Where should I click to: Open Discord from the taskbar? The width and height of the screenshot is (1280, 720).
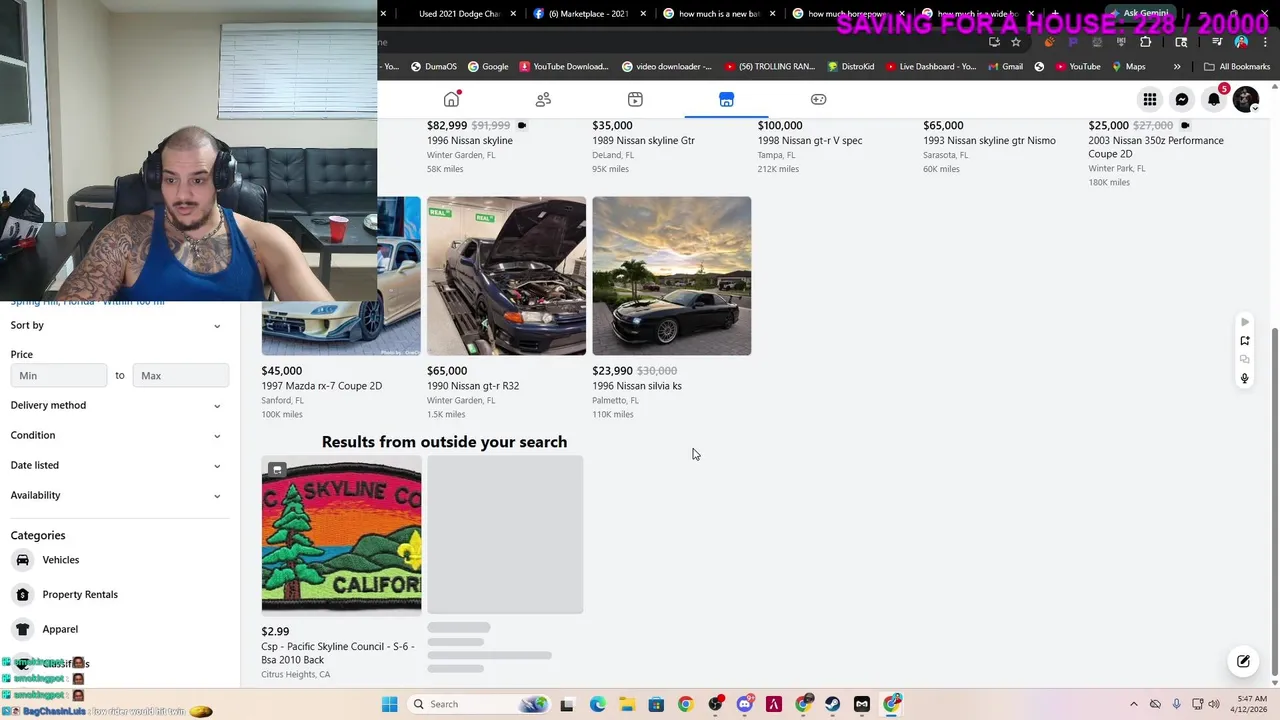click(744, 704)
